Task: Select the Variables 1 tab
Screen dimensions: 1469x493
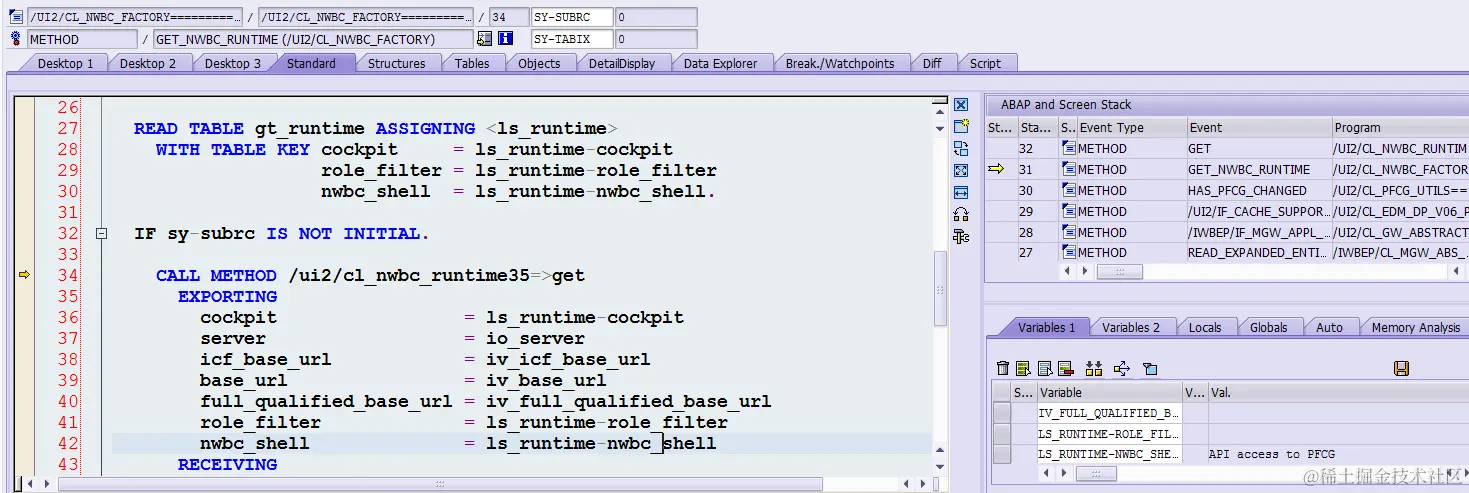Action: 1047,327
